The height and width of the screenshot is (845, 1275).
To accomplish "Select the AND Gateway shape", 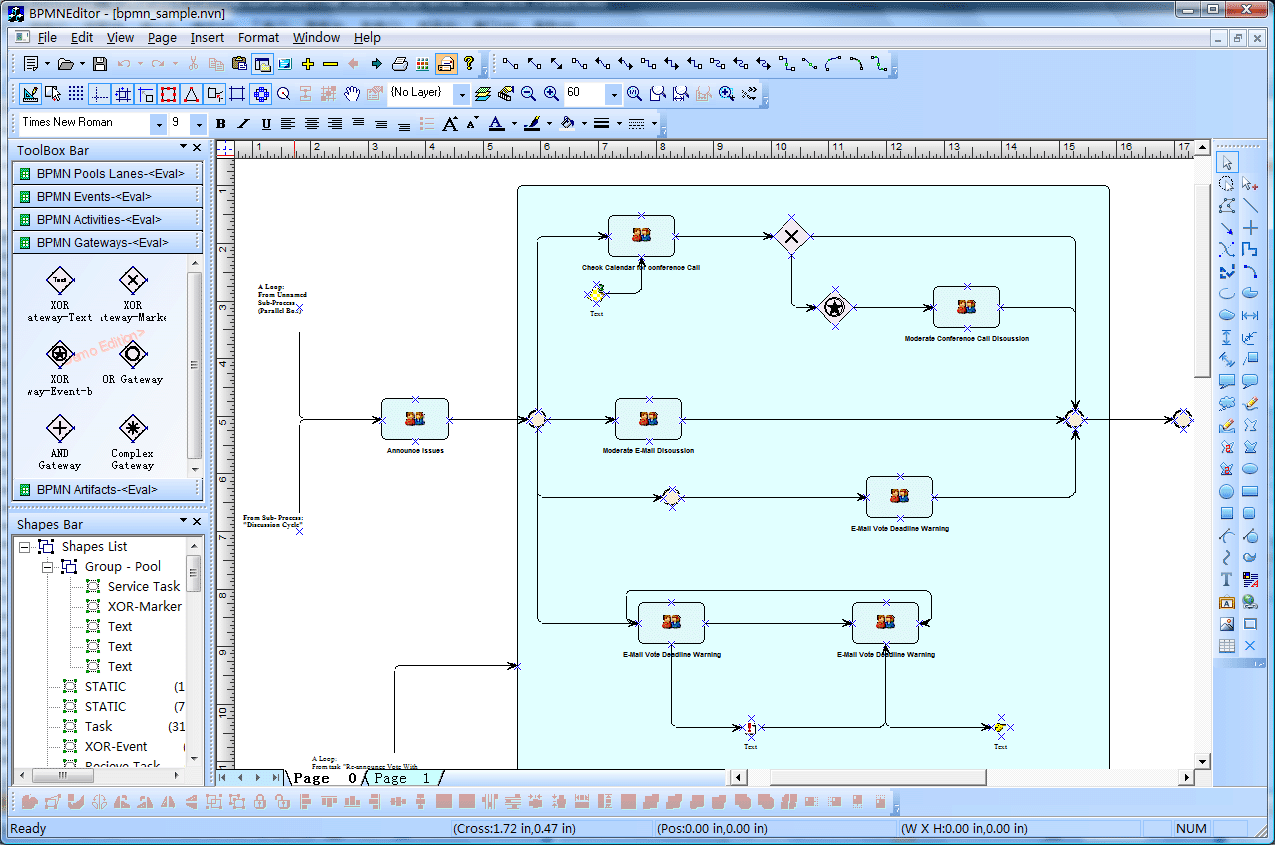I will pos(60,442).
